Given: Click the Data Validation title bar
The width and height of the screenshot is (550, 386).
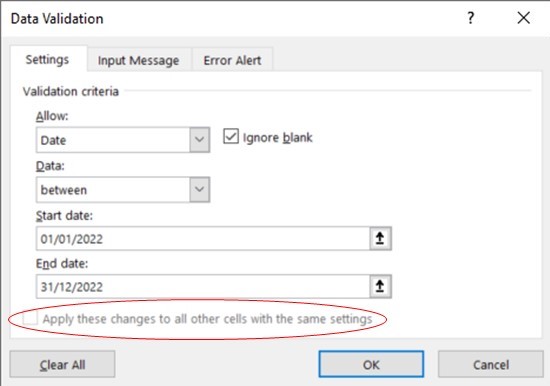Looking at the screenshot, I should coord(232,18).
